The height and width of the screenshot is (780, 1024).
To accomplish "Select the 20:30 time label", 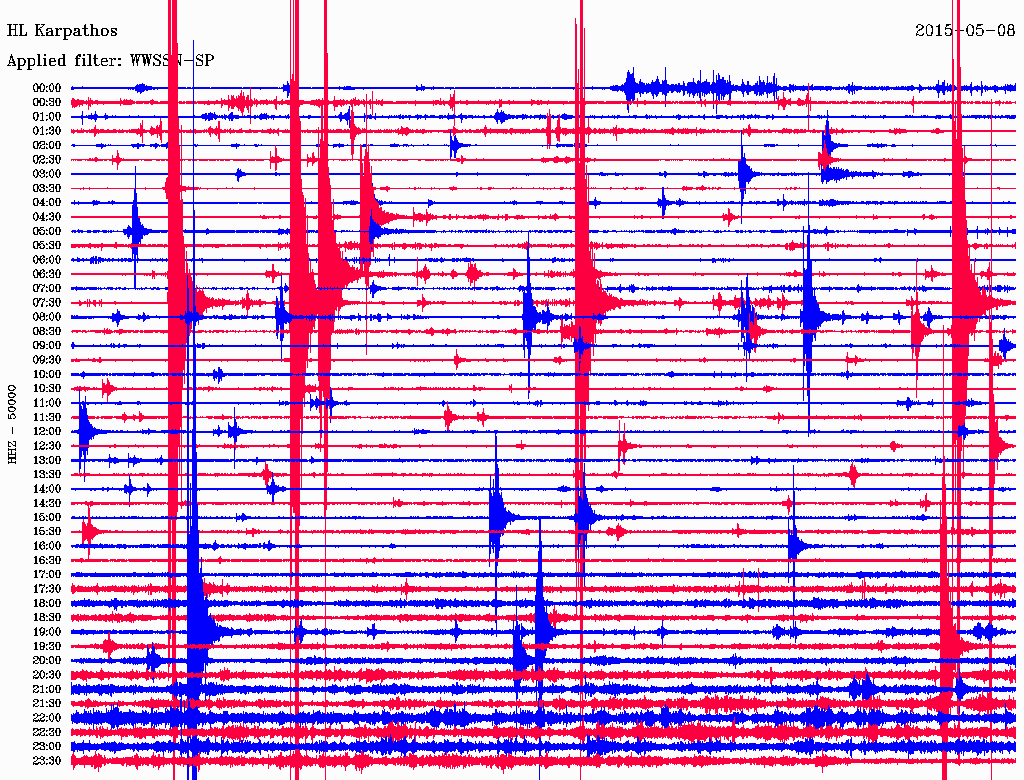I will coord(47,675).
